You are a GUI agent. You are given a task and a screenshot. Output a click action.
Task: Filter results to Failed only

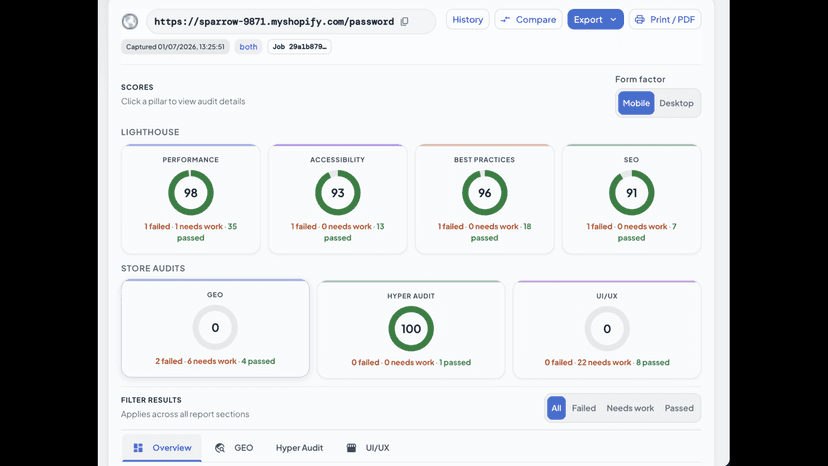tap(584, 408)
